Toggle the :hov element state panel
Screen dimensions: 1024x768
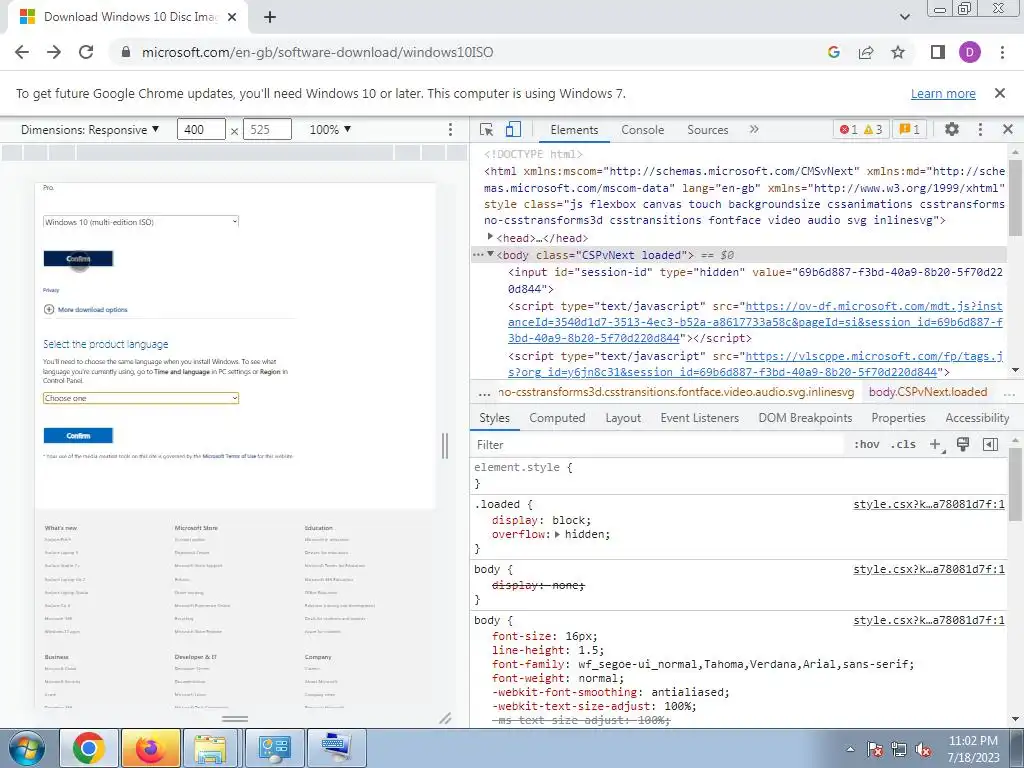867,445
